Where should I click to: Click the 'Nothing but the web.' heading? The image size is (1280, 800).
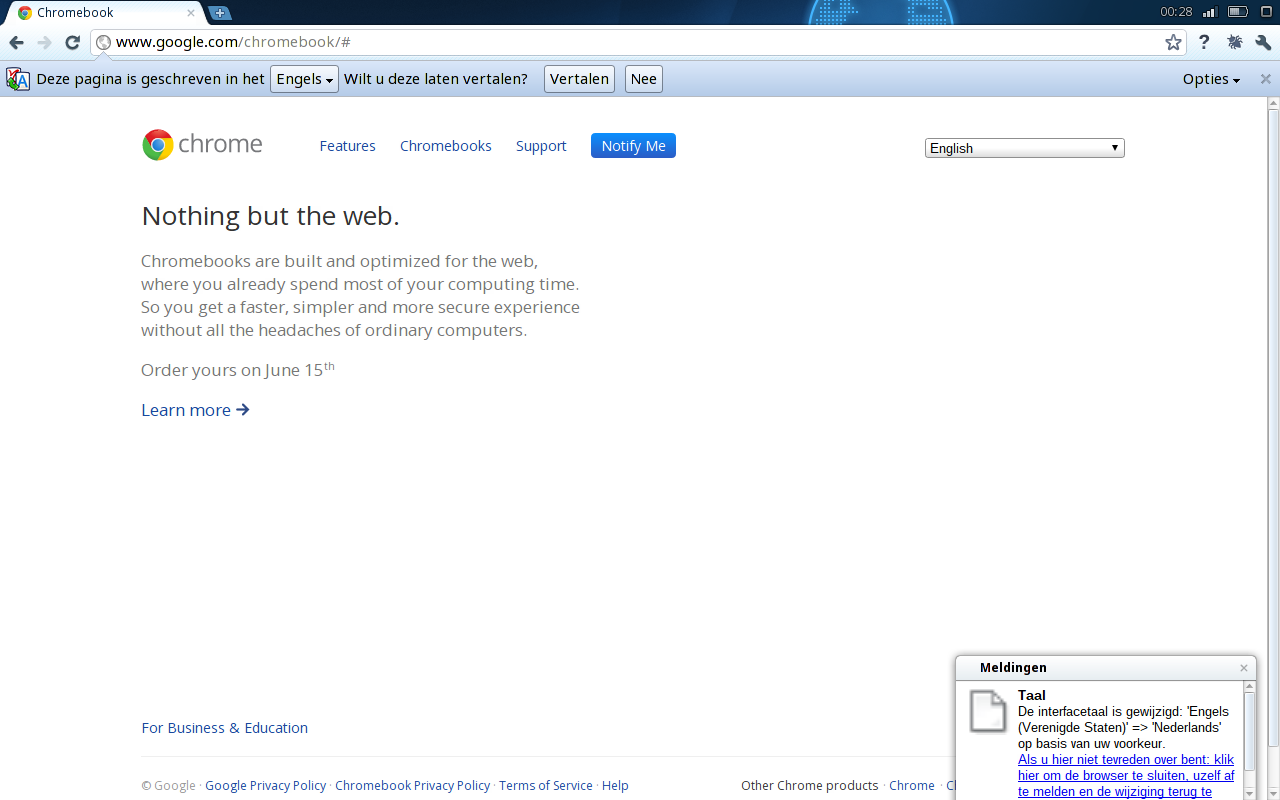(270, 216)
